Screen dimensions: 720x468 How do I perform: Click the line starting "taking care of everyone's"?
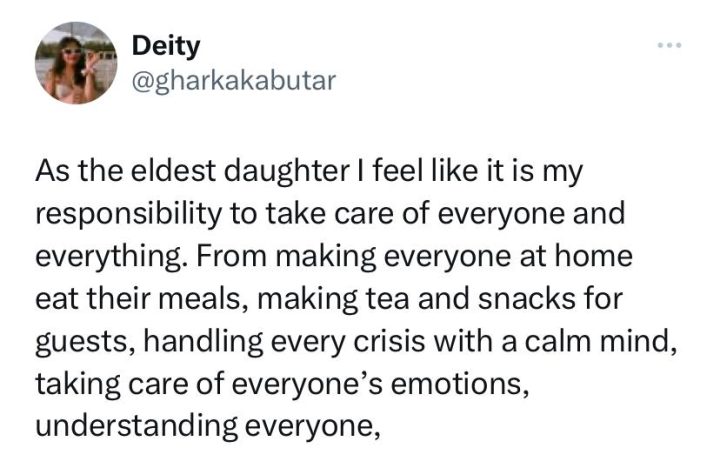[282, 383]
